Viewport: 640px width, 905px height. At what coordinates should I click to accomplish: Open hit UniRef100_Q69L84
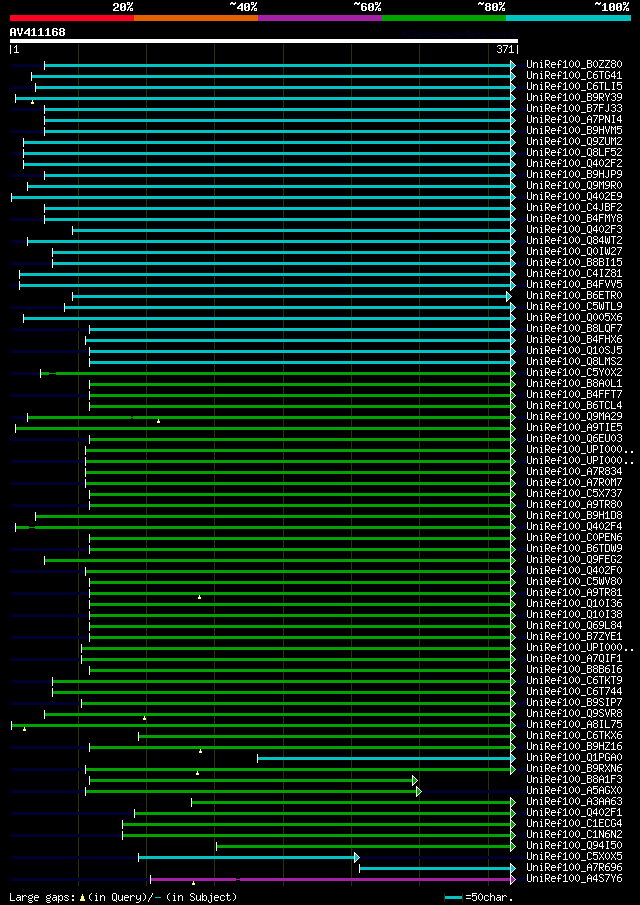pyautogui.click(x=574, y=626)
